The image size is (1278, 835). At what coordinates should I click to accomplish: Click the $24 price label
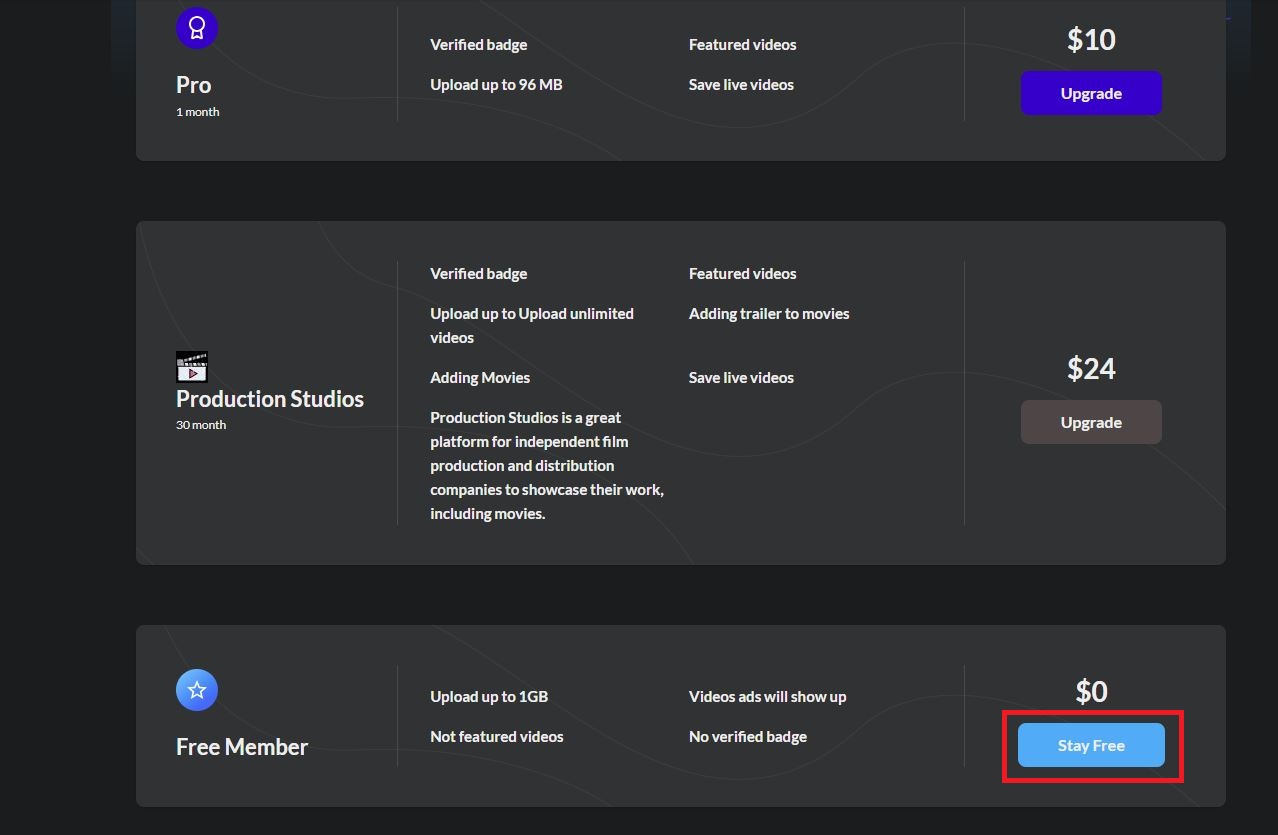pyautogui.click(x=1091, y=368)
